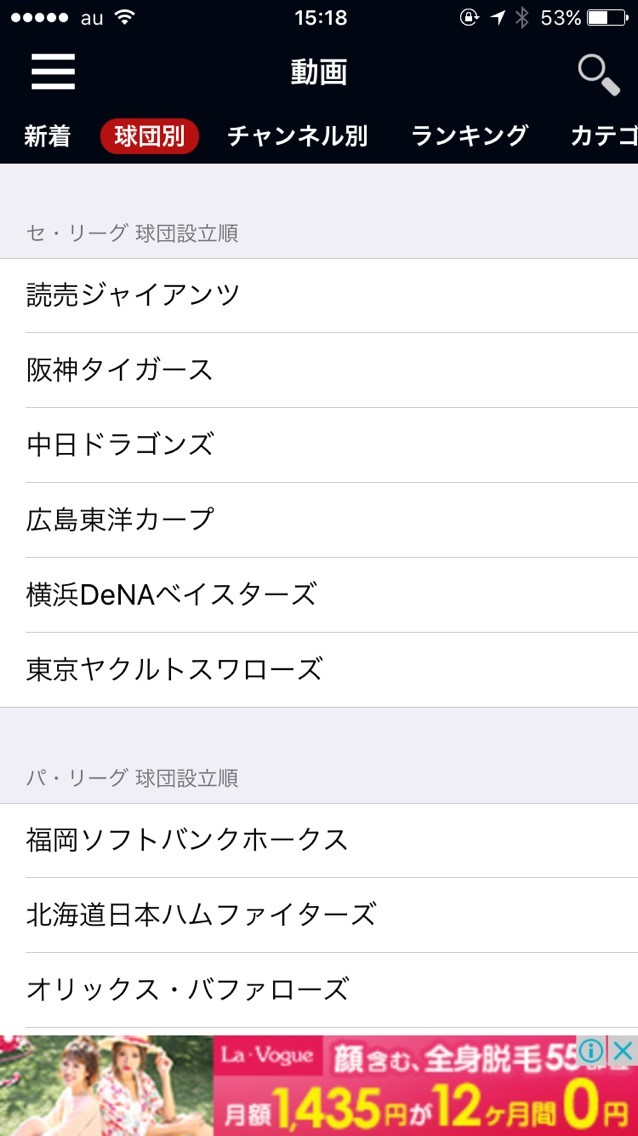Open the La Vogue advertisement banner

(x=300, y=1090)
